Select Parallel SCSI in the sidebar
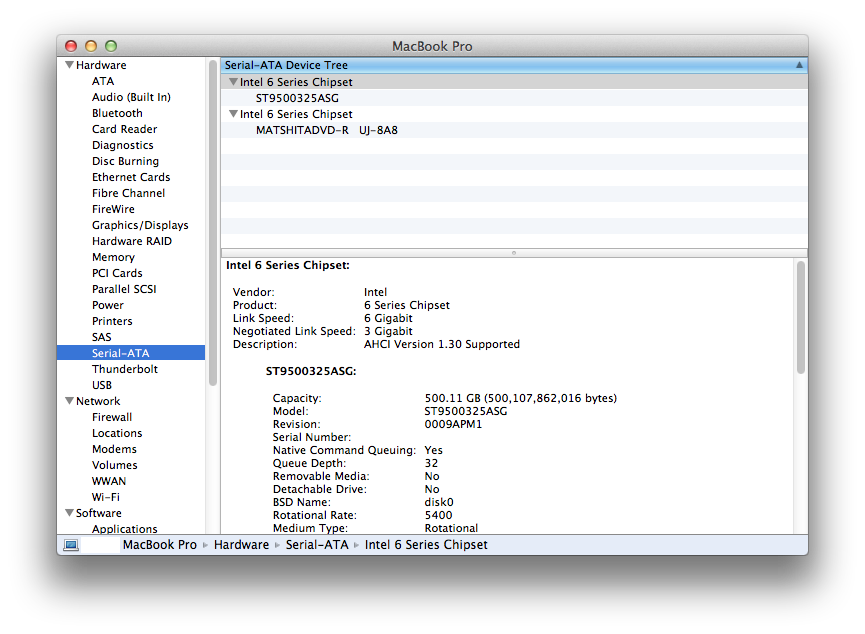This screenshot has width=865, height=634. (x=124, y=289)
